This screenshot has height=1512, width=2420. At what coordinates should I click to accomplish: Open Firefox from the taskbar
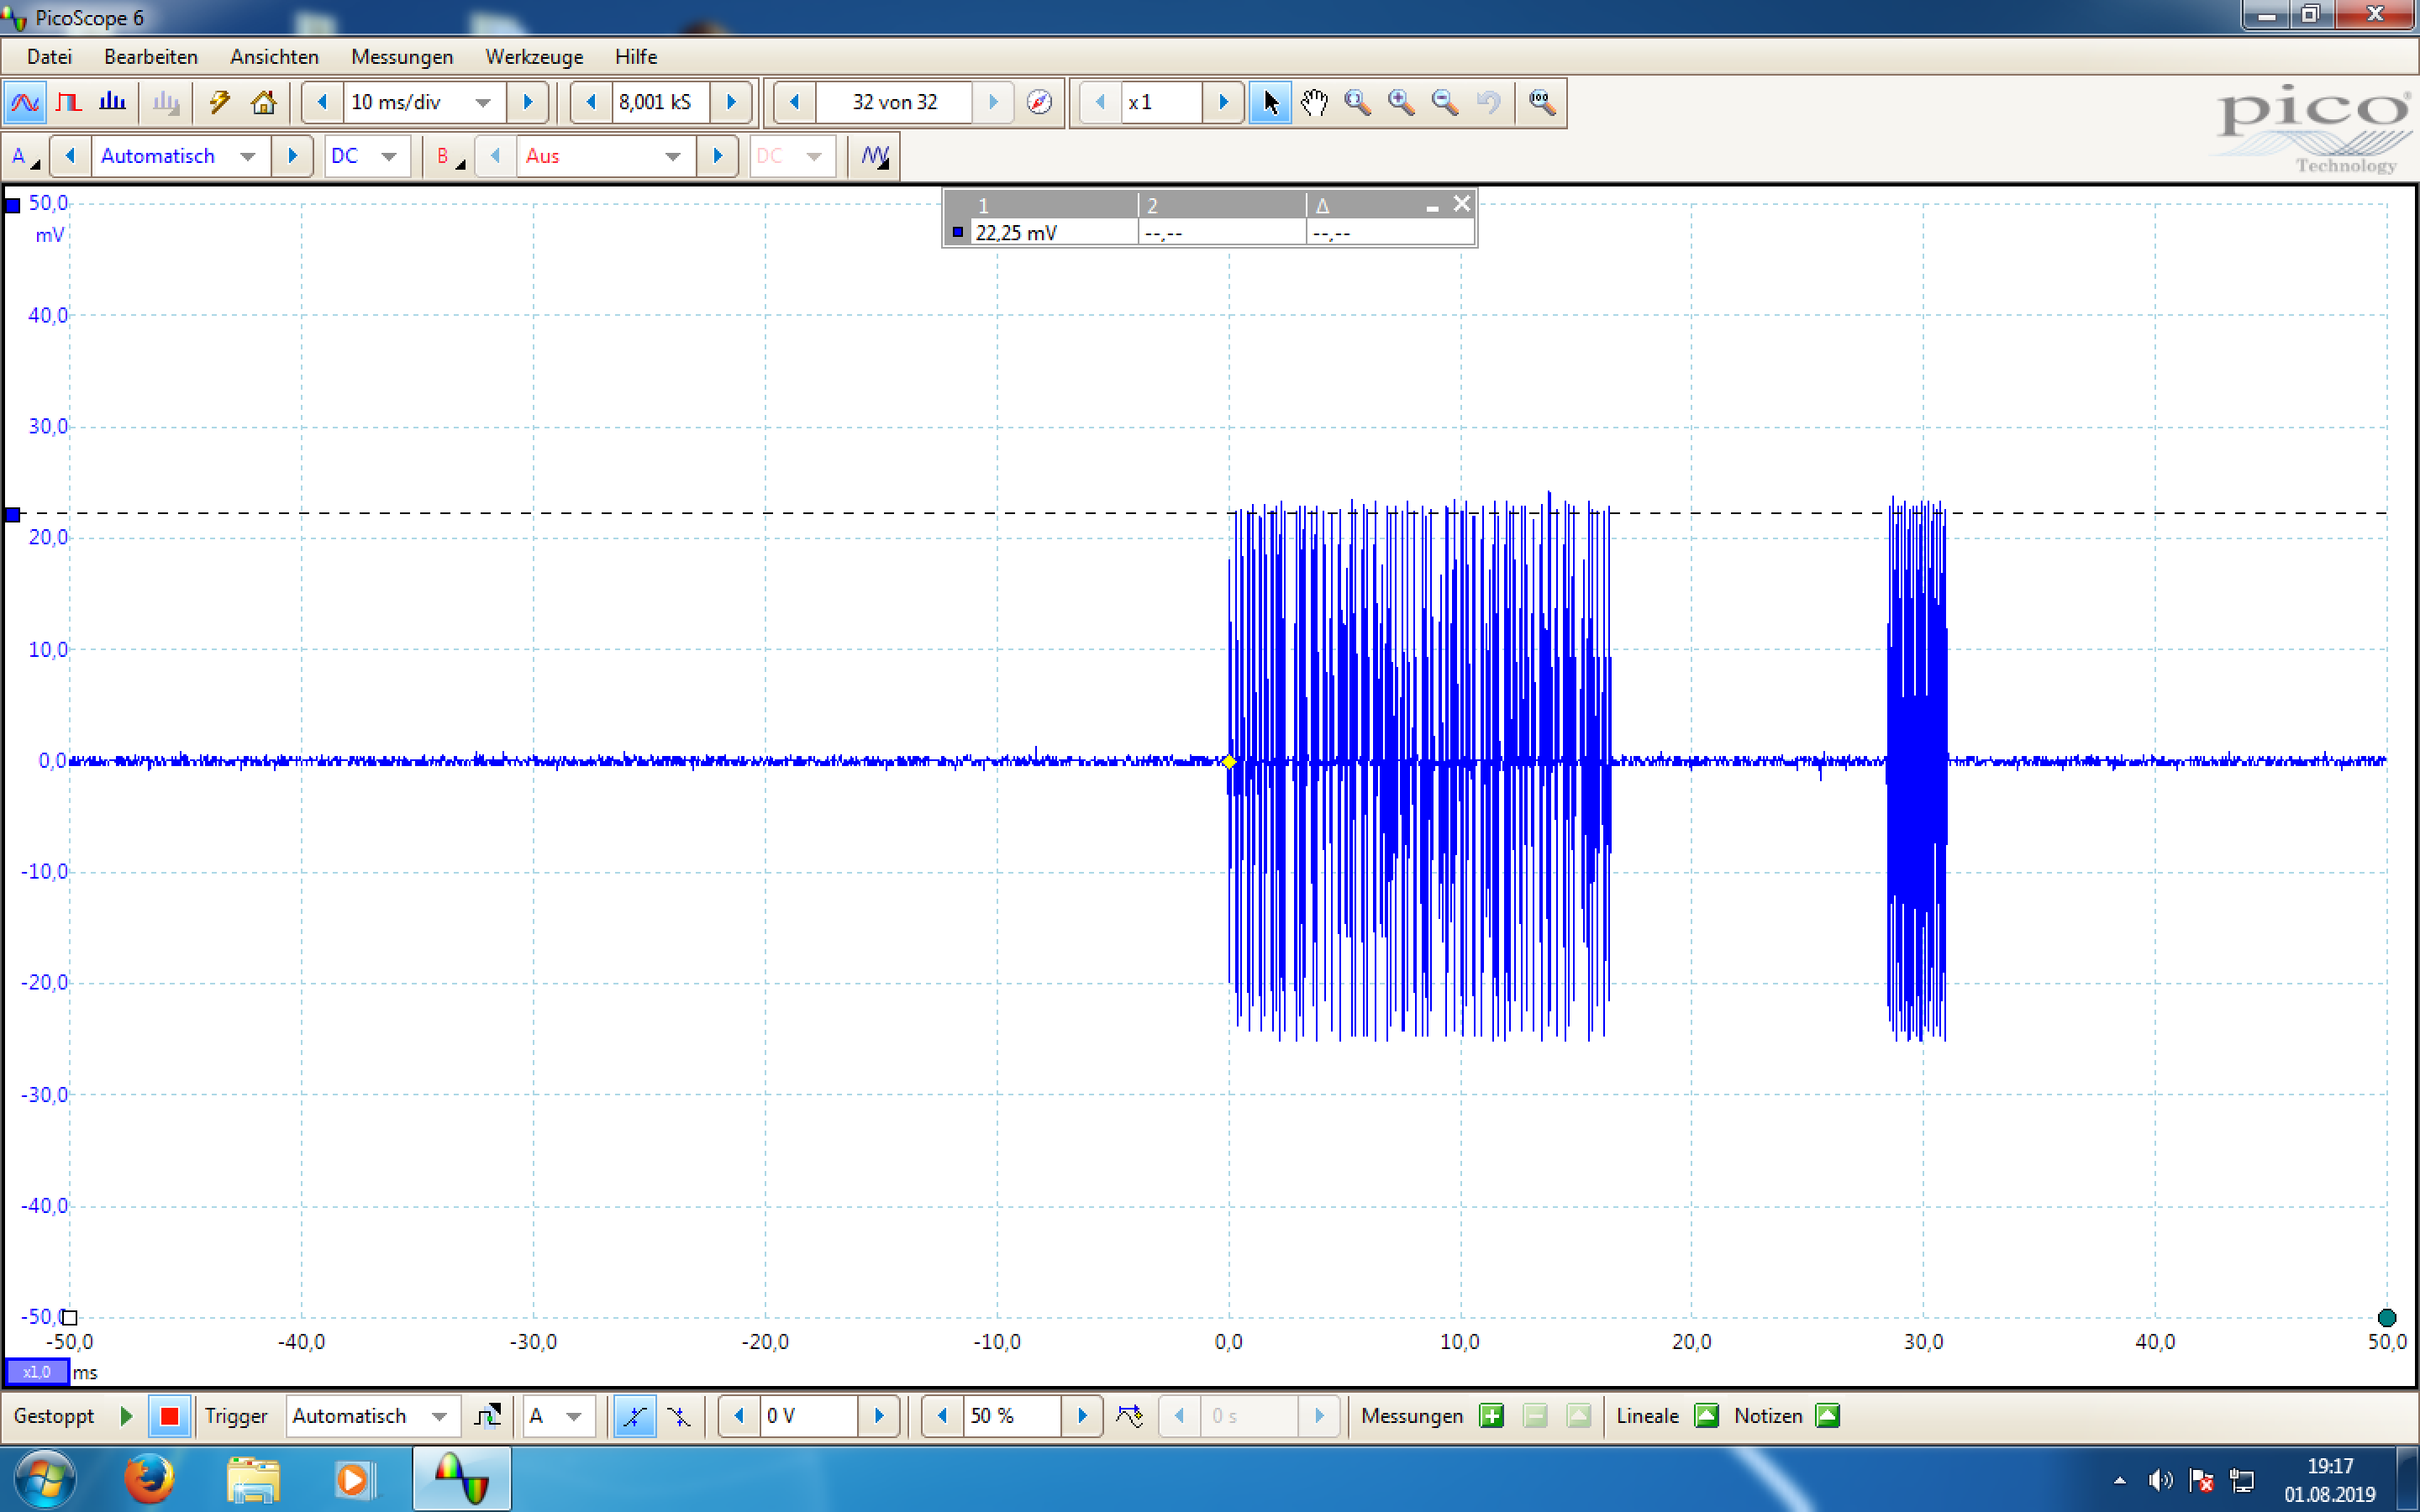coord(149,1478)
